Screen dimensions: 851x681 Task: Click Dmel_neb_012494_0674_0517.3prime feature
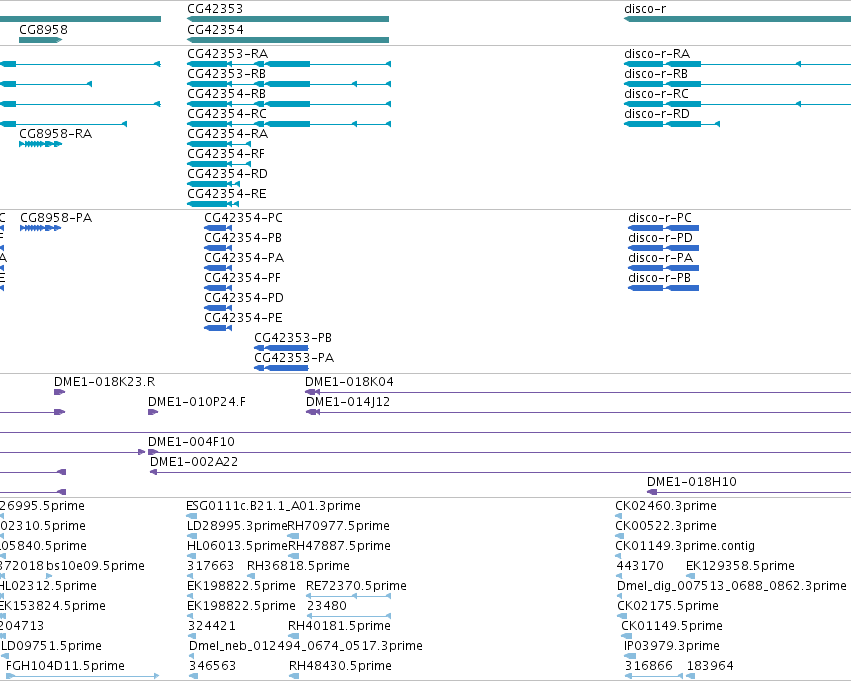[x=191, y=656]
